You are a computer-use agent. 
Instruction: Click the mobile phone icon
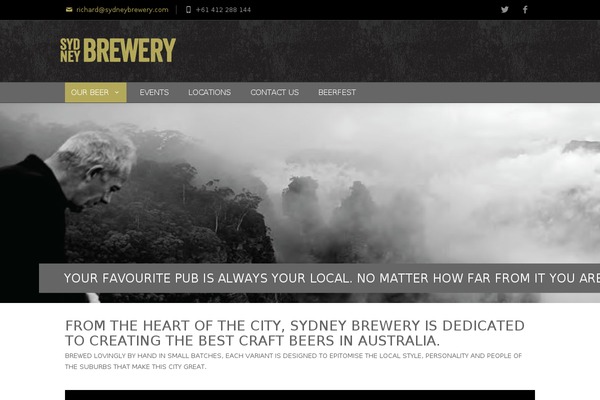tap(188, 10)
